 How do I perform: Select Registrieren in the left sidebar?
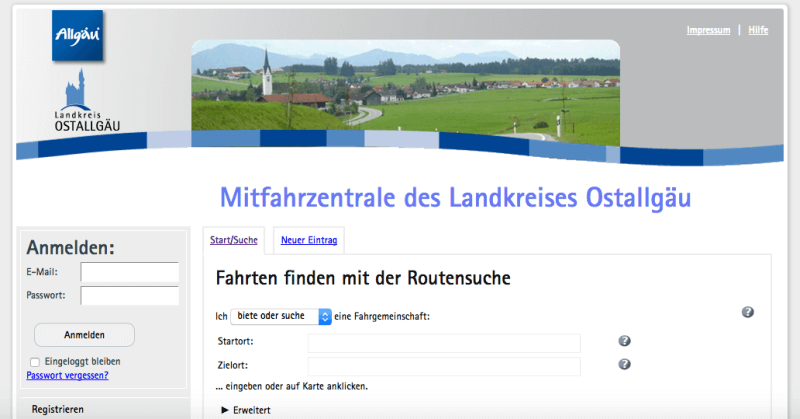pos(58,409)
